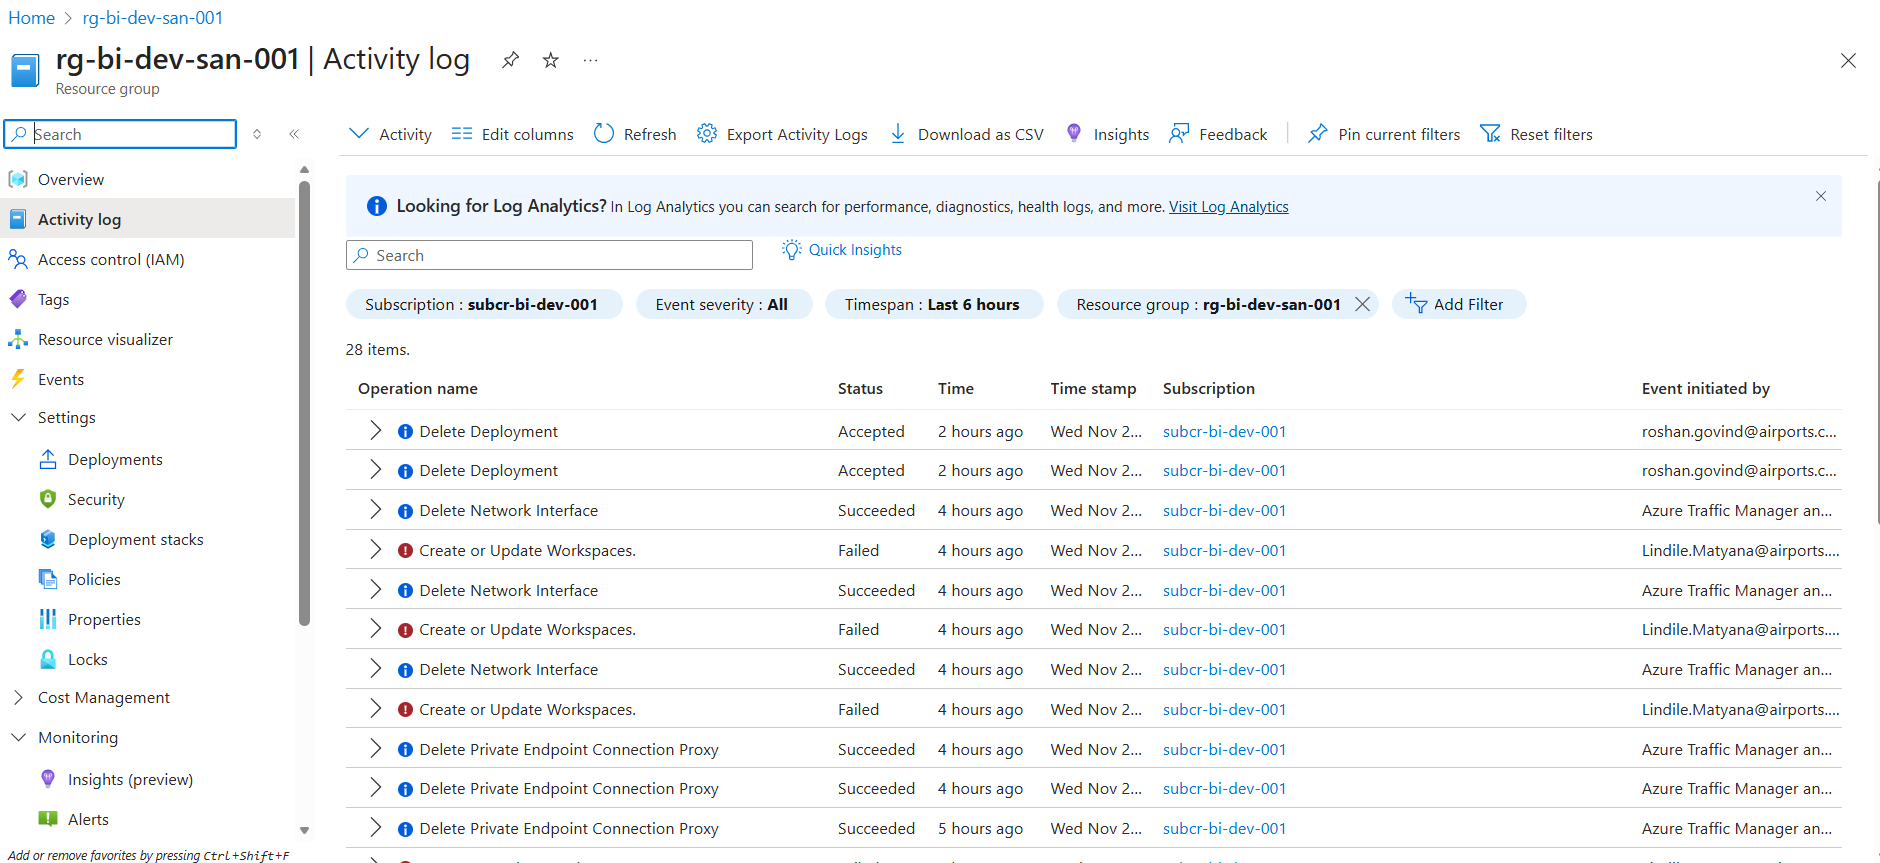Viewport: 1880px width, 863px height.
Task: Click the first failed Create or Update Workspaces error icon
Action: click(405, 550)
